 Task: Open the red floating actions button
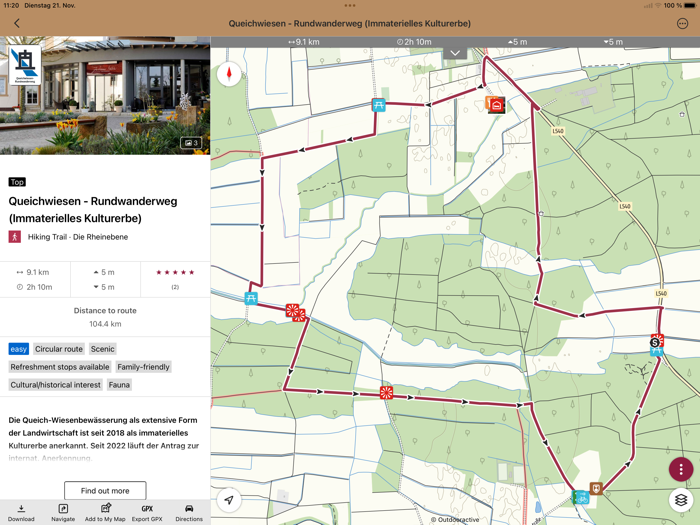click(681, 469)
